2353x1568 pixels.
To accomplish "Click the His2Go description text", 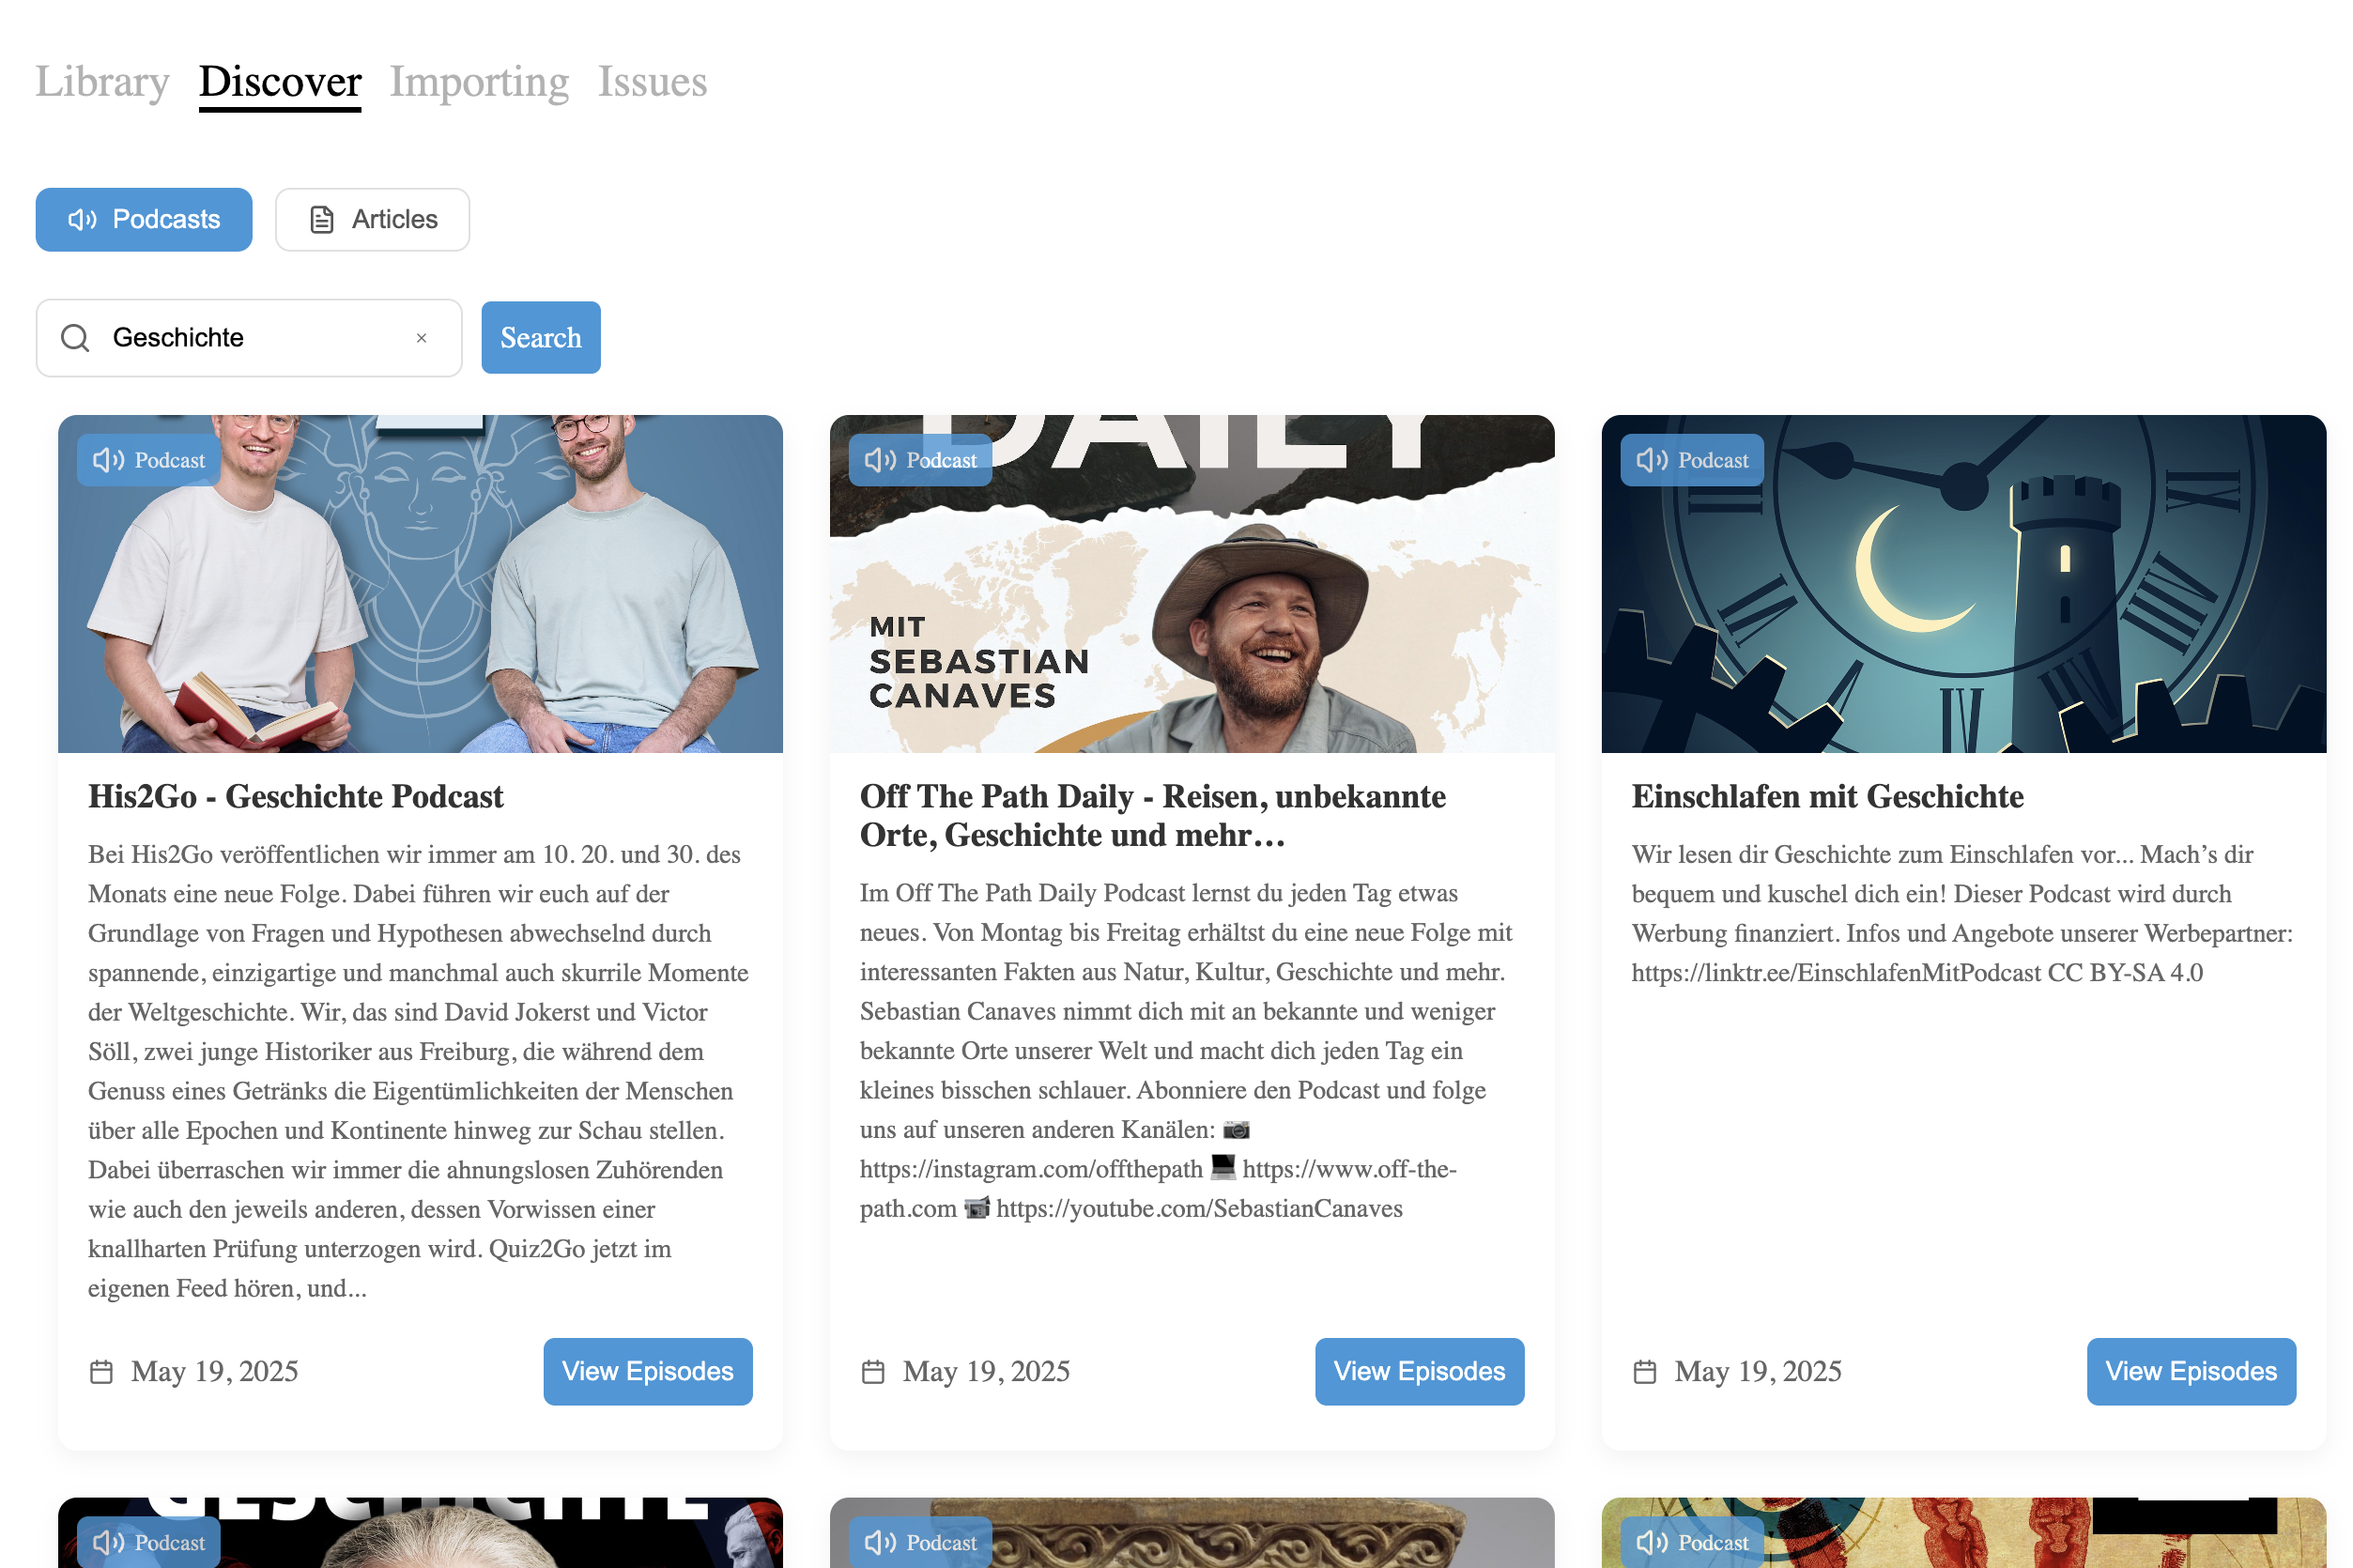I will [x=419, y=1071].
